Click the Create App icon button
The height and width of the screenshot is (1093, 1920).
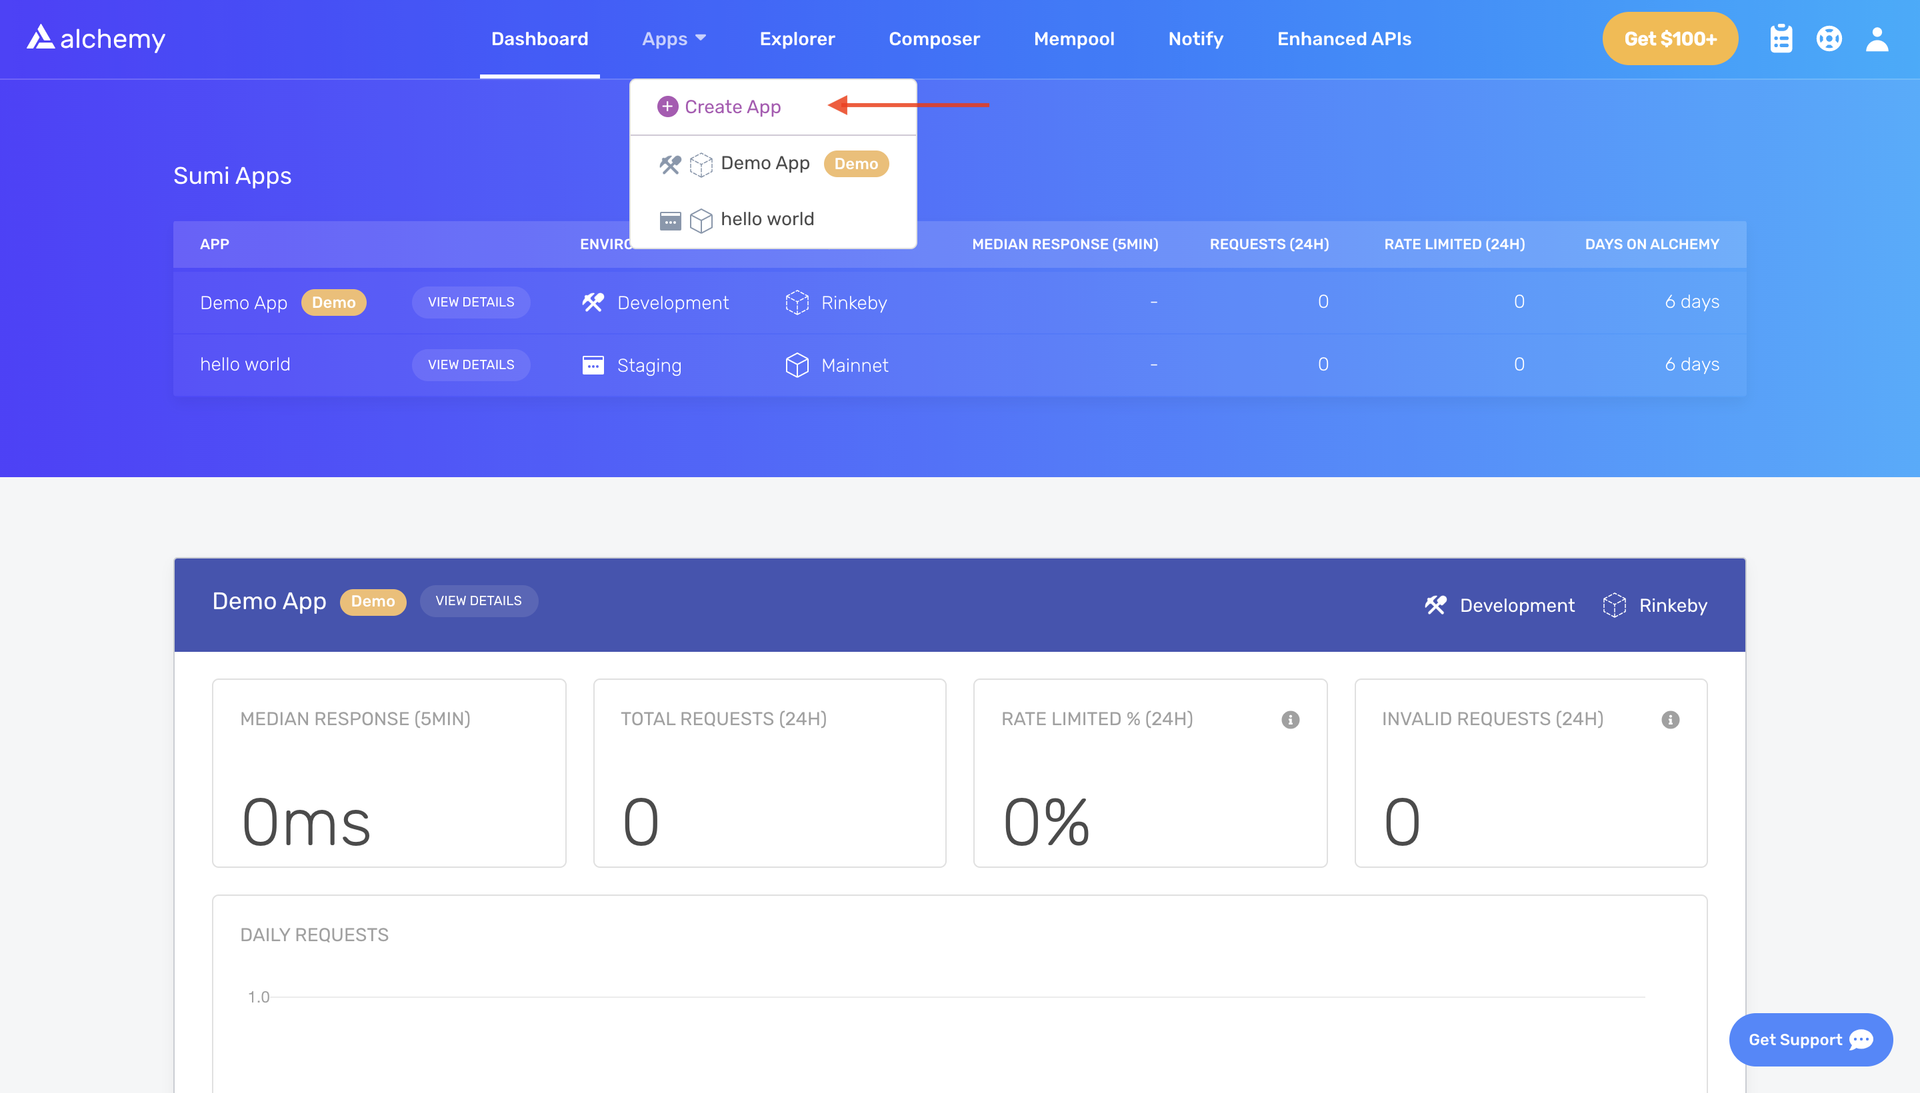(x=669, y=107)
